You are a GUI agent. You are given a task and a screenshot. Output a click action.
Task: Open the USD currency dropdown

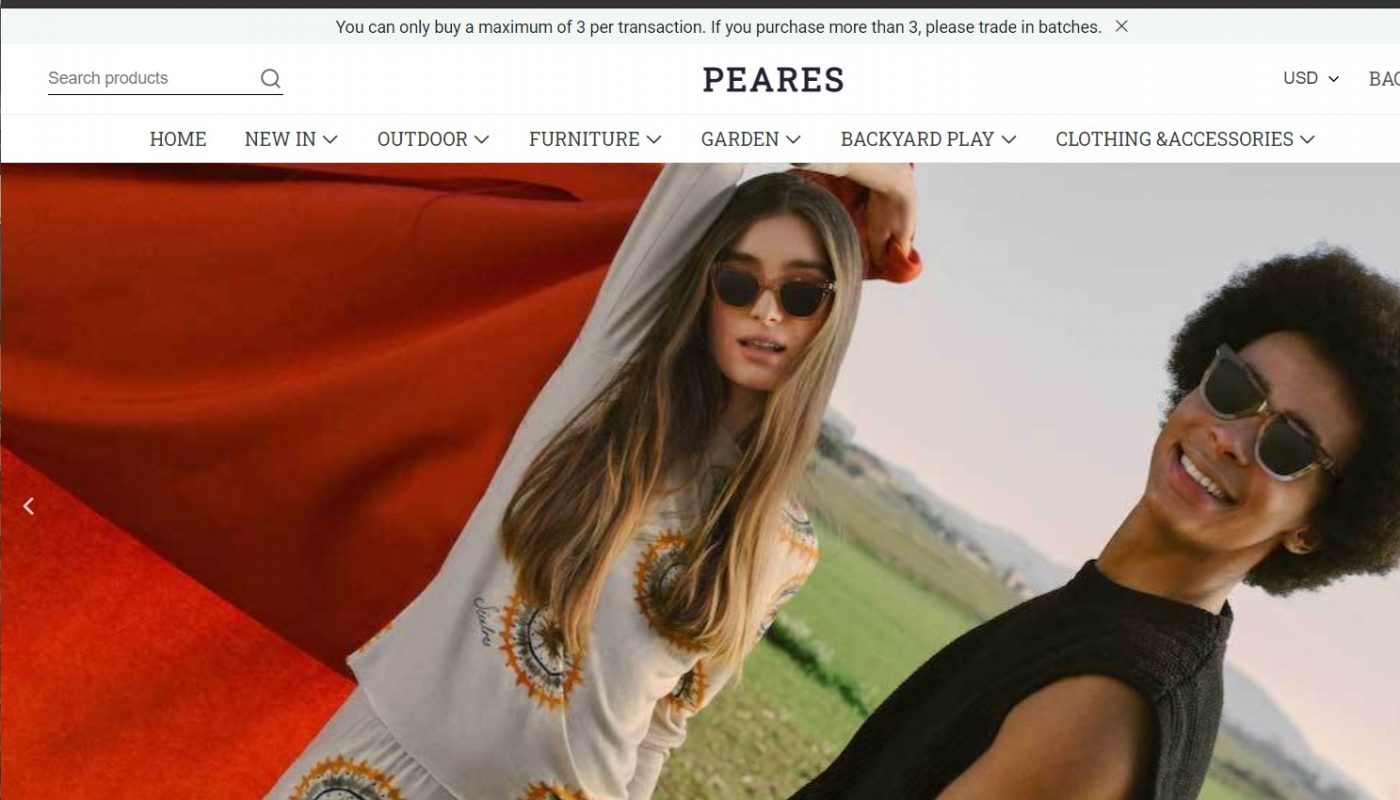(1311, 78)
